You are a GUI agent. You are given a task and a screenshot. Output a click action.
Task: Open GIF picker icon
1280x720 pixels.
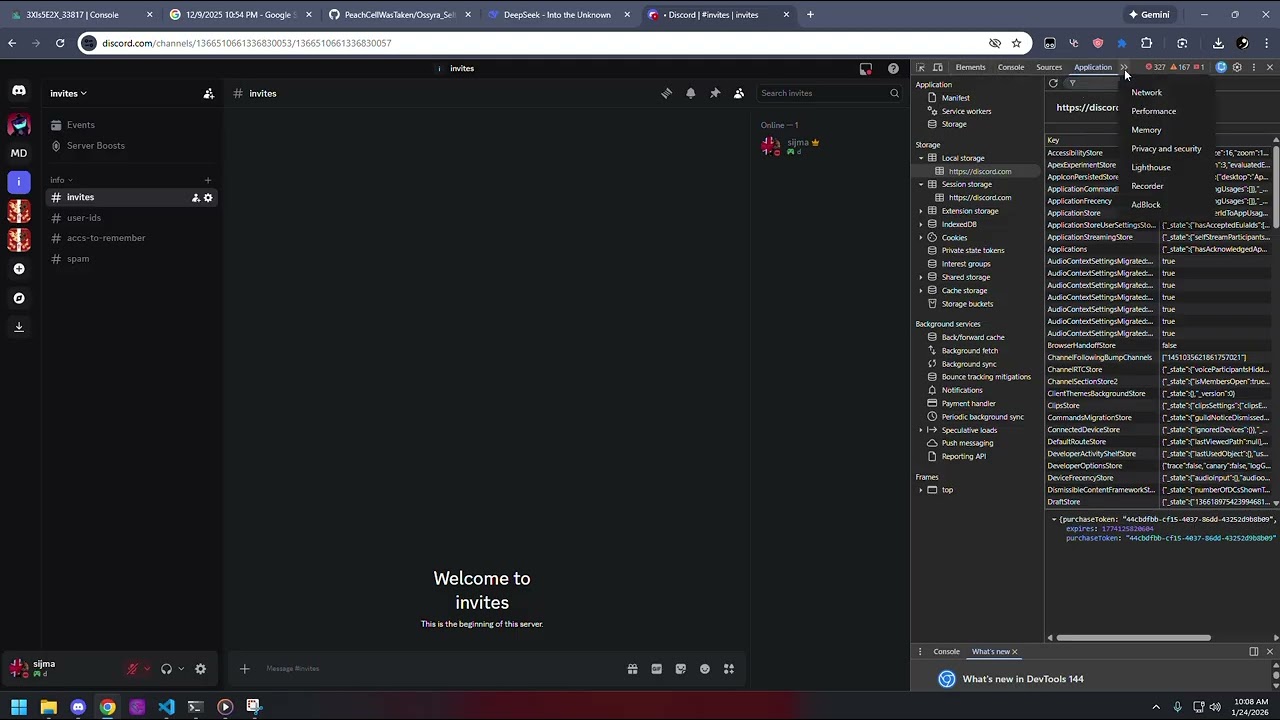click(x=656, y=669)
